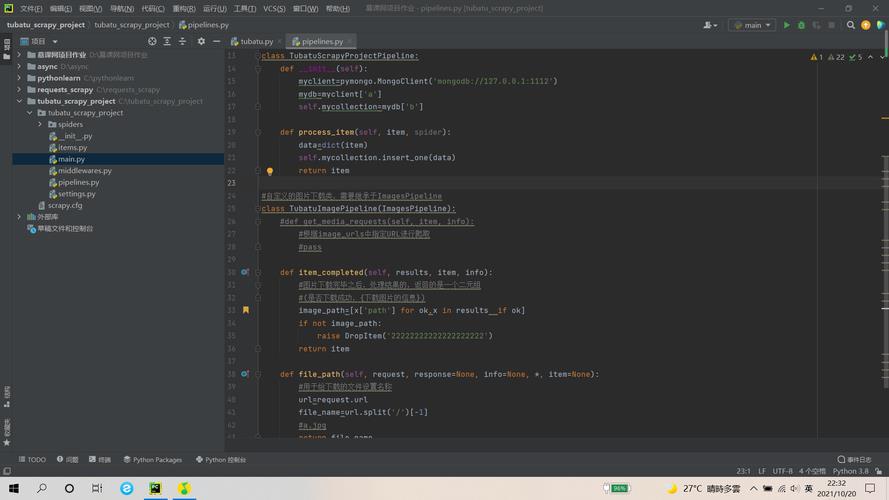Viewport: 889px width, 500px height.
Task: Expand the spiders folder in project tree
Action: click(40, 125)
